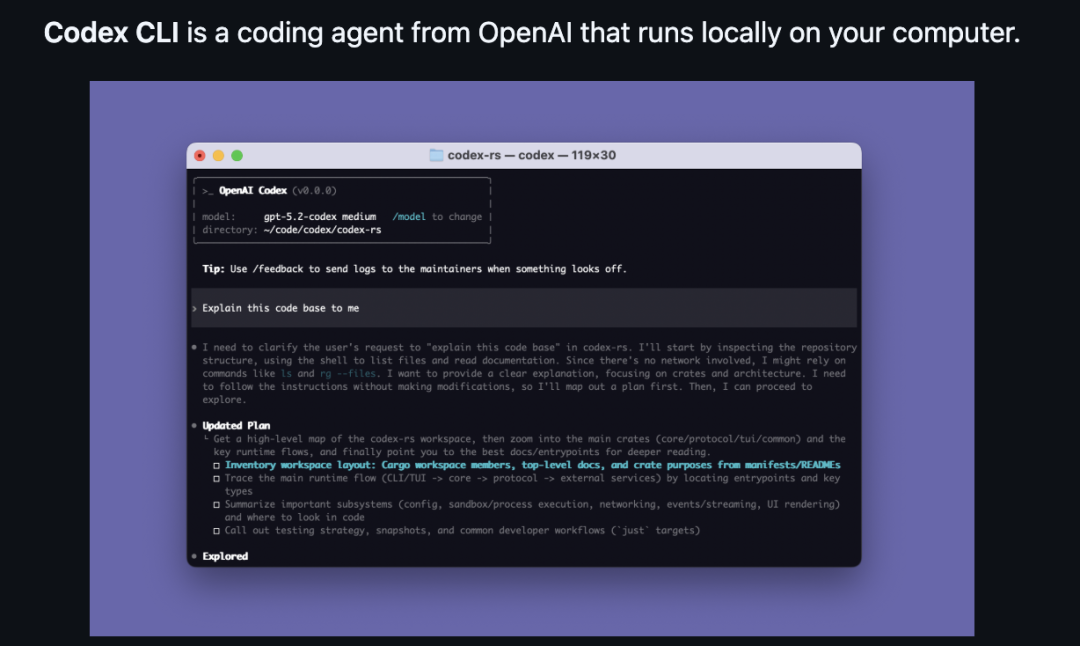Click the 'rg --files' command highlighted in teal
This screenshot has width=1080, height=646.
click(348, 373)
